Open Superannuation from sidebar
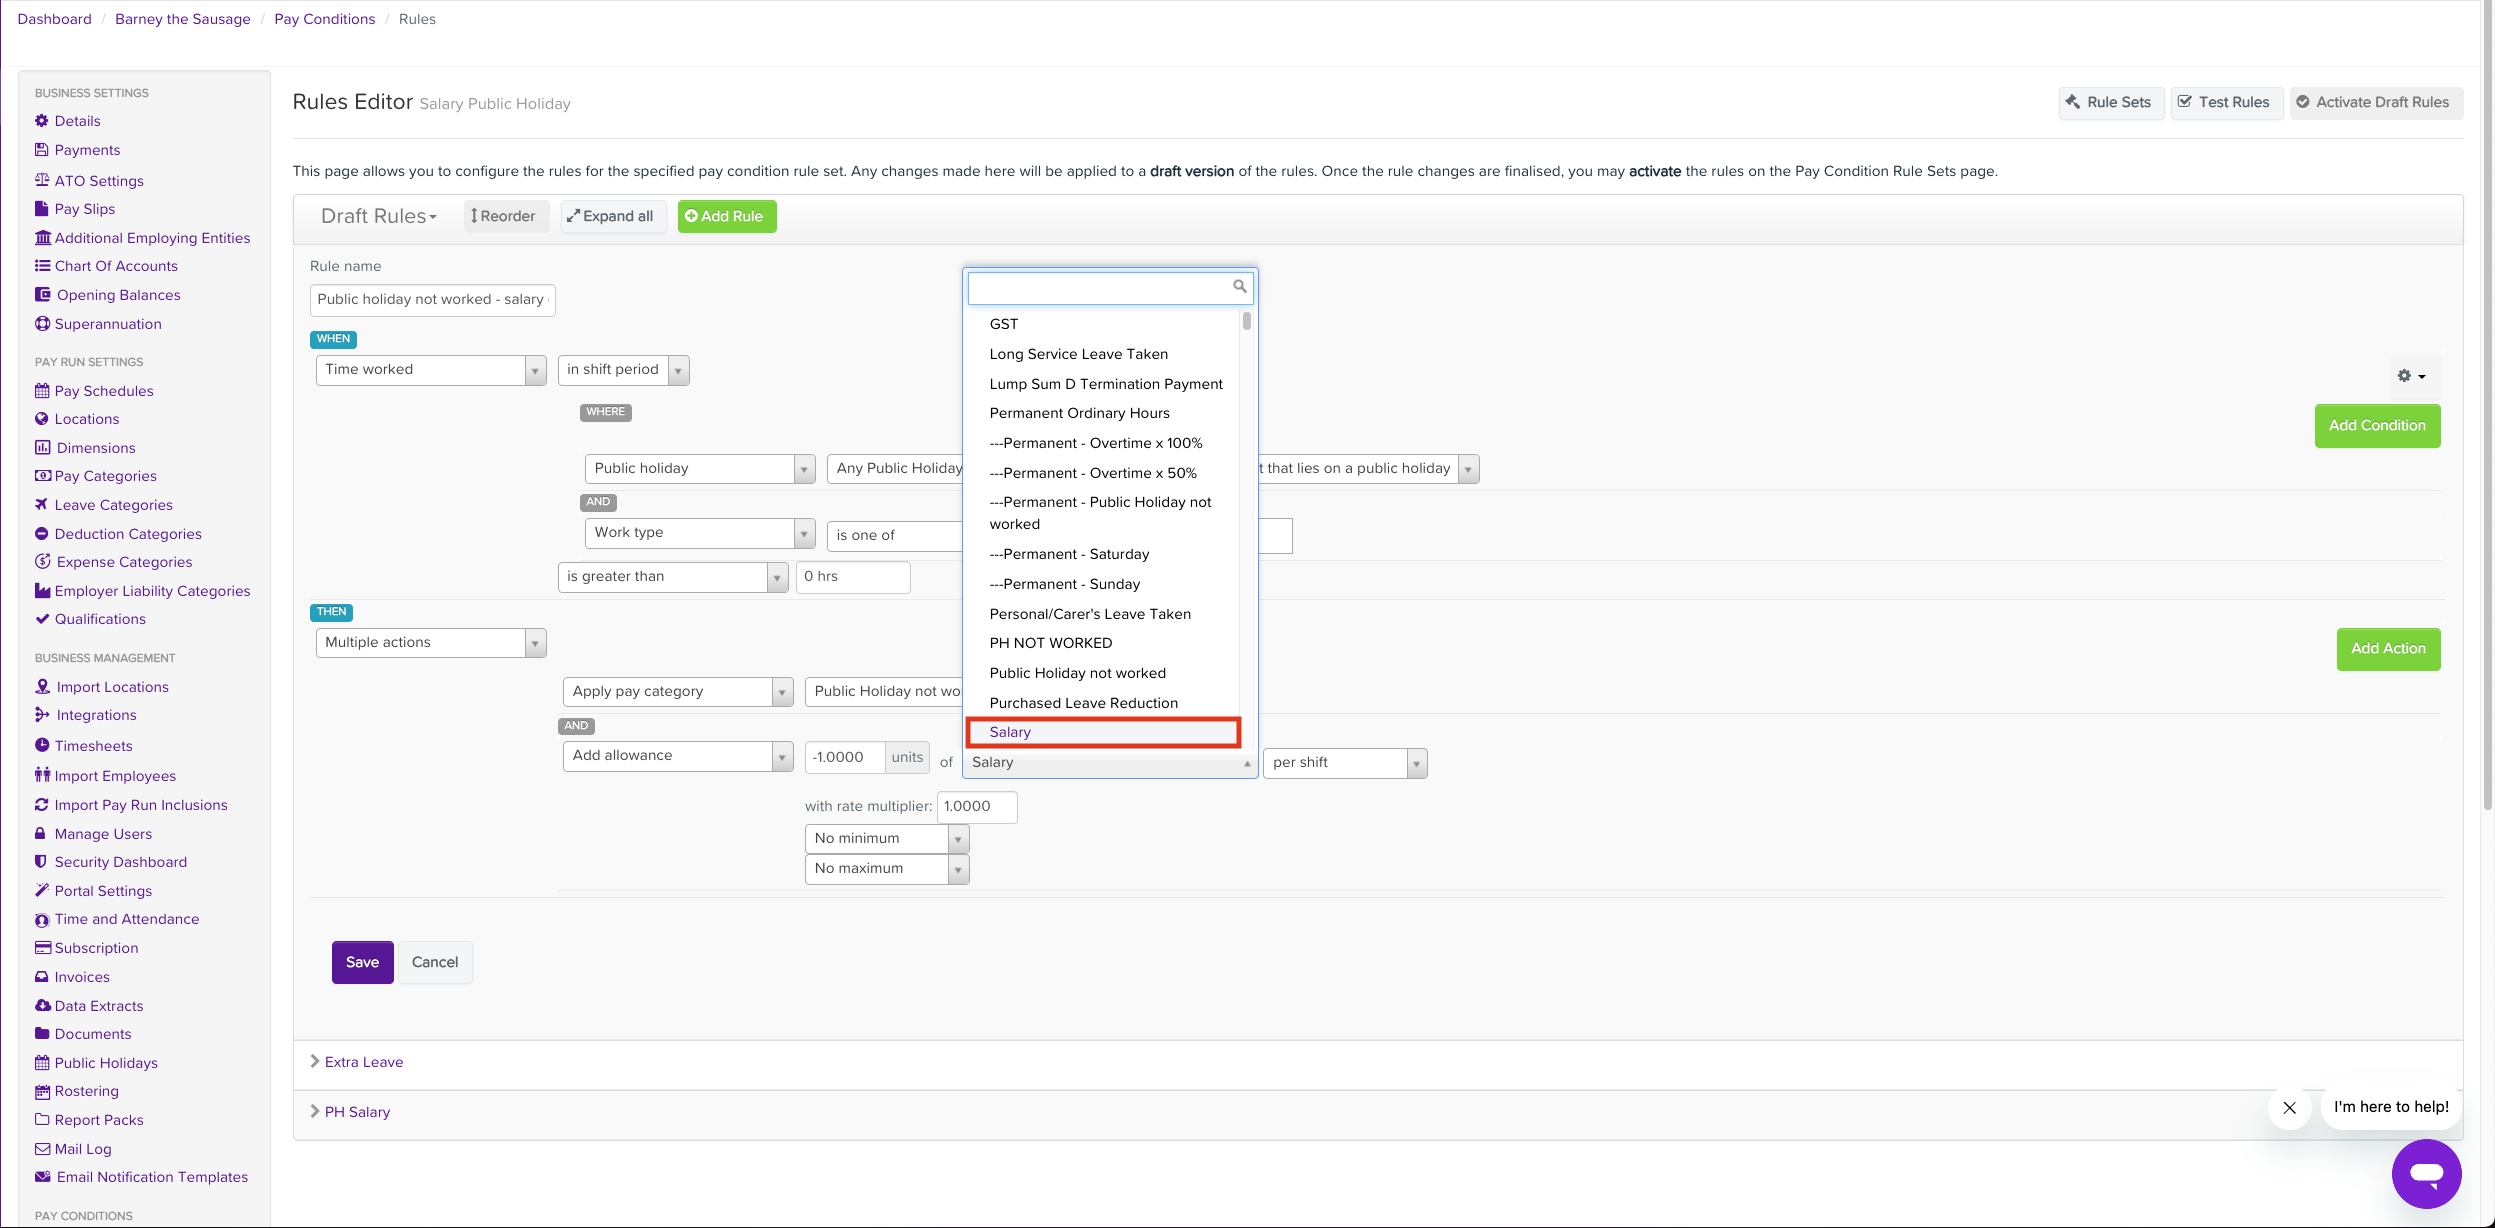Image resolution: width=2495 pixels, height=1228 pixels. coord(107,324)
